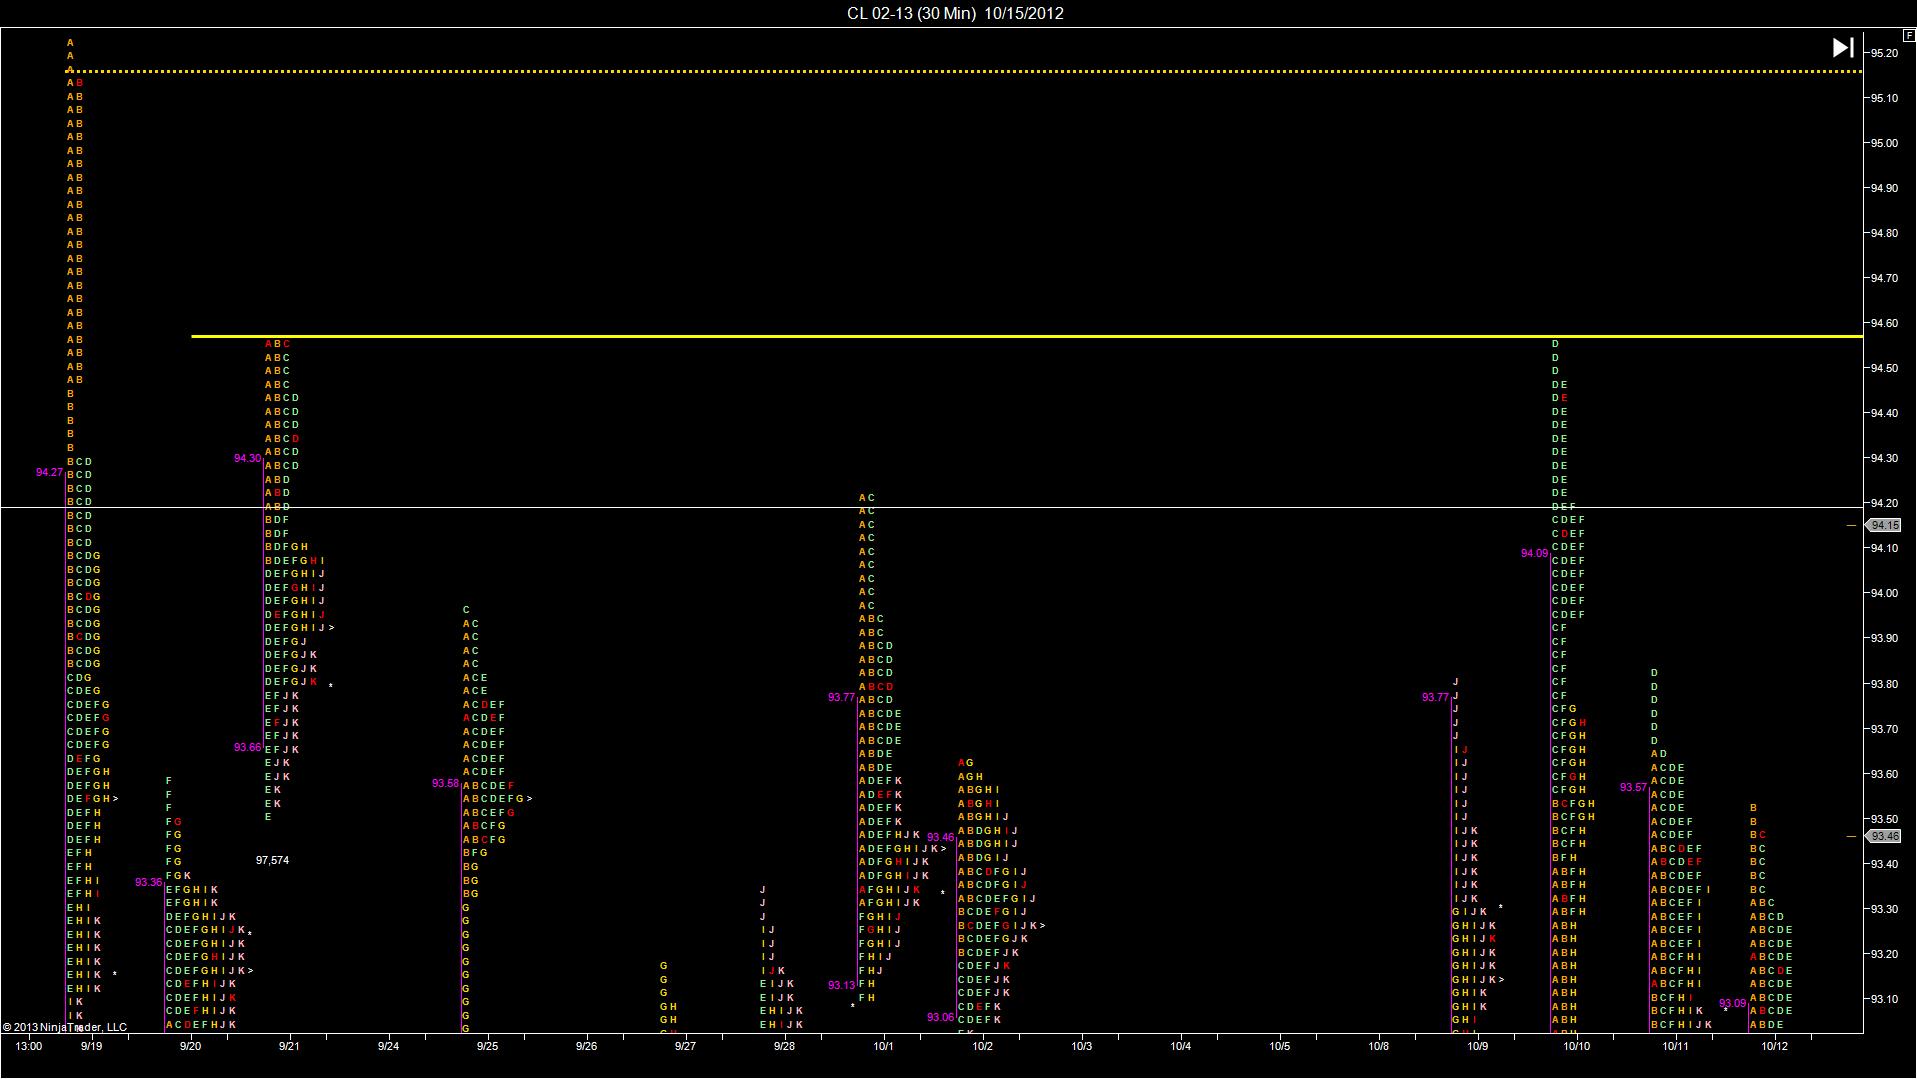Image resolution: width=1917 pixels, height=1079 pixels.
Task: Click the 10/12 date axis label
Action: [1774, 1046]
